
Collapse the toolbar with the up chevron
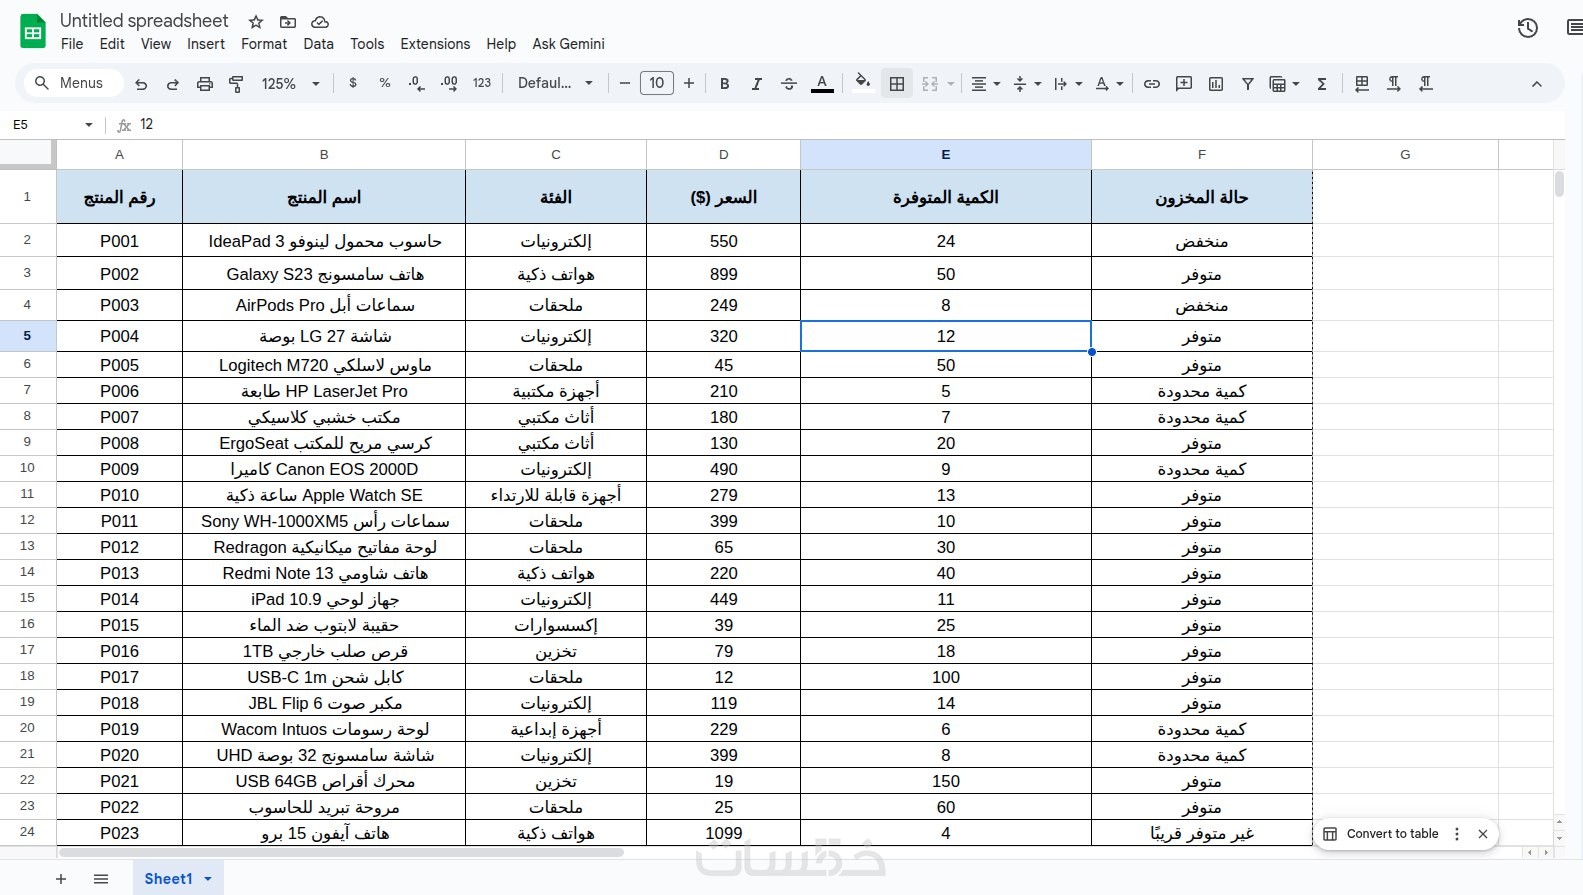tap(1537, 84)
